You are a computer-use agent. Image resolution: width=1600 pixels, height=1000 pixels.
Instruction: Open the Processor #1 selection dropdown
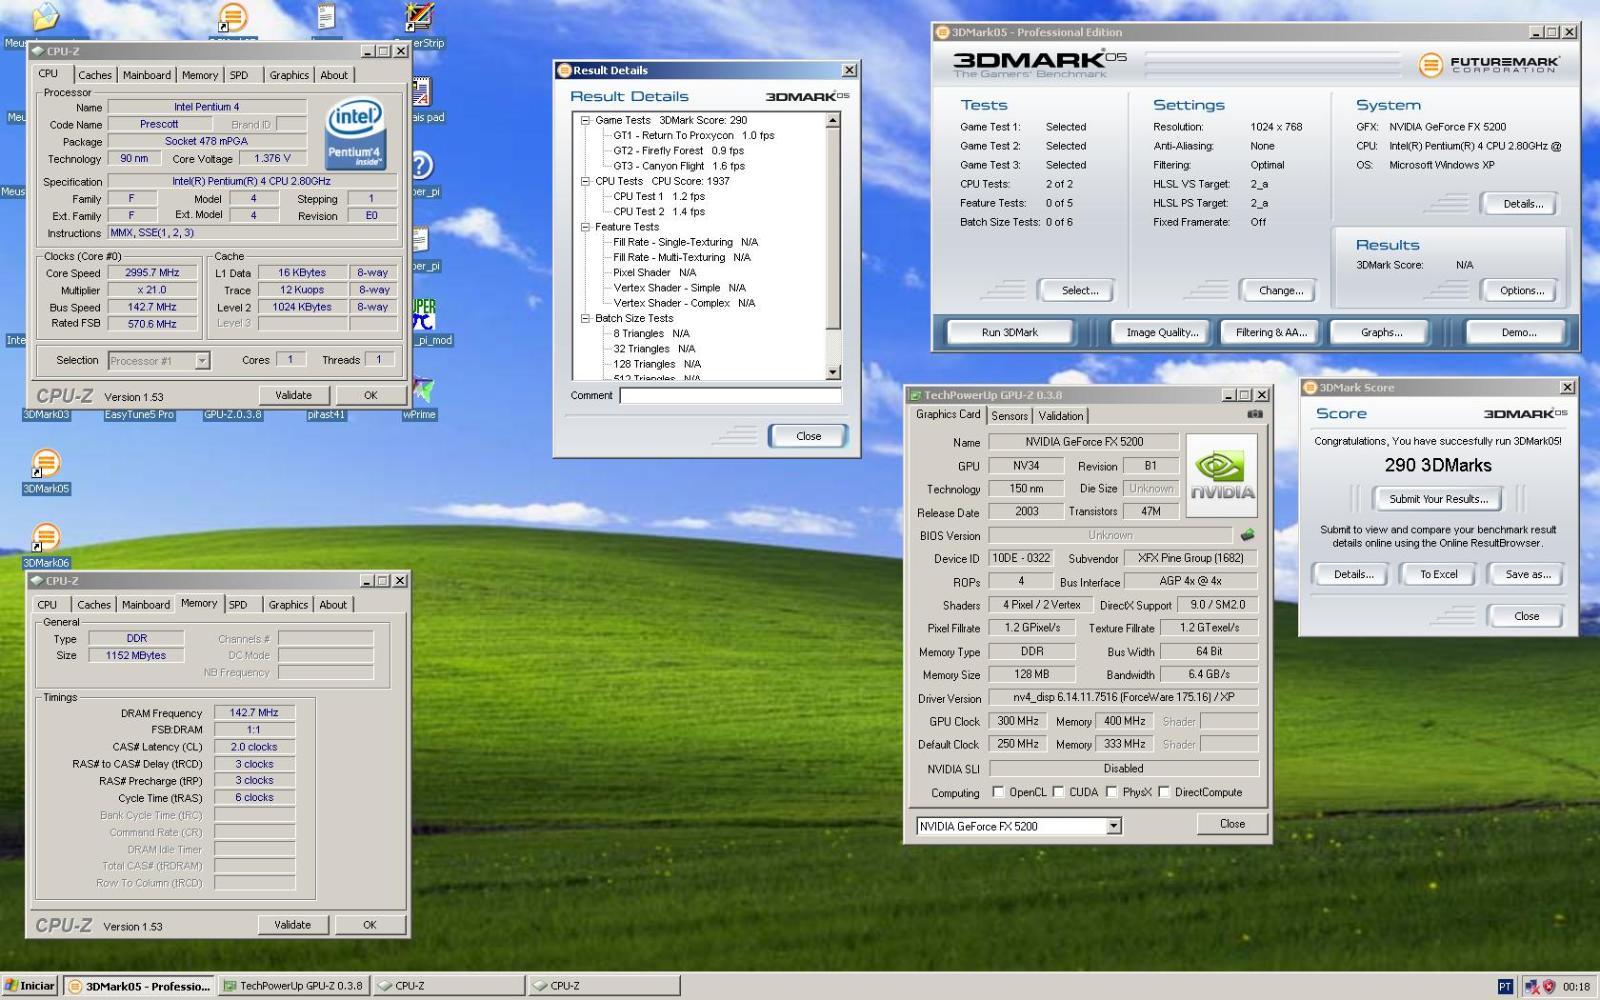(202, 361)
